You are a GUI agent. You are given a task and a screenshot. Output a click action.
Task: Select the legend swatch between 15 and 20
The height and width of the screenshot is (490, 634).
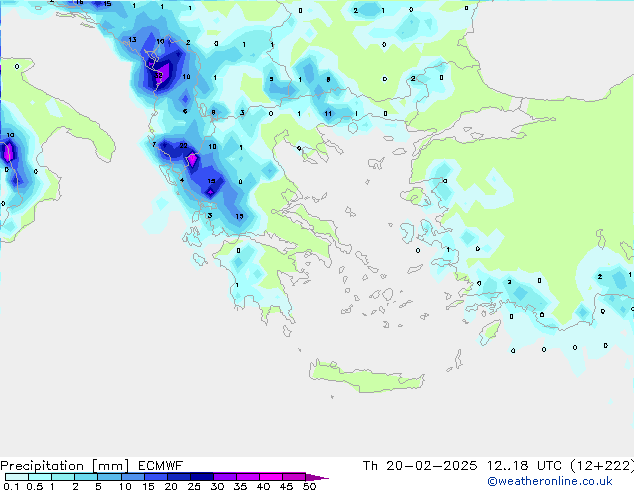(155, 477)
